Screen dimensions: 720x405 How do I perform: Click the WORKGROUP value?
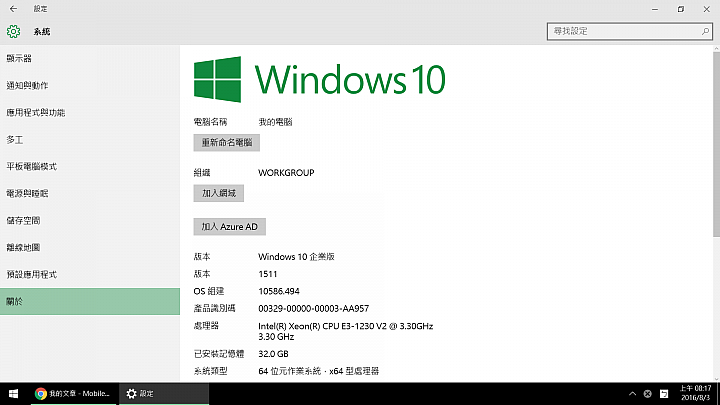click(286, 173)
